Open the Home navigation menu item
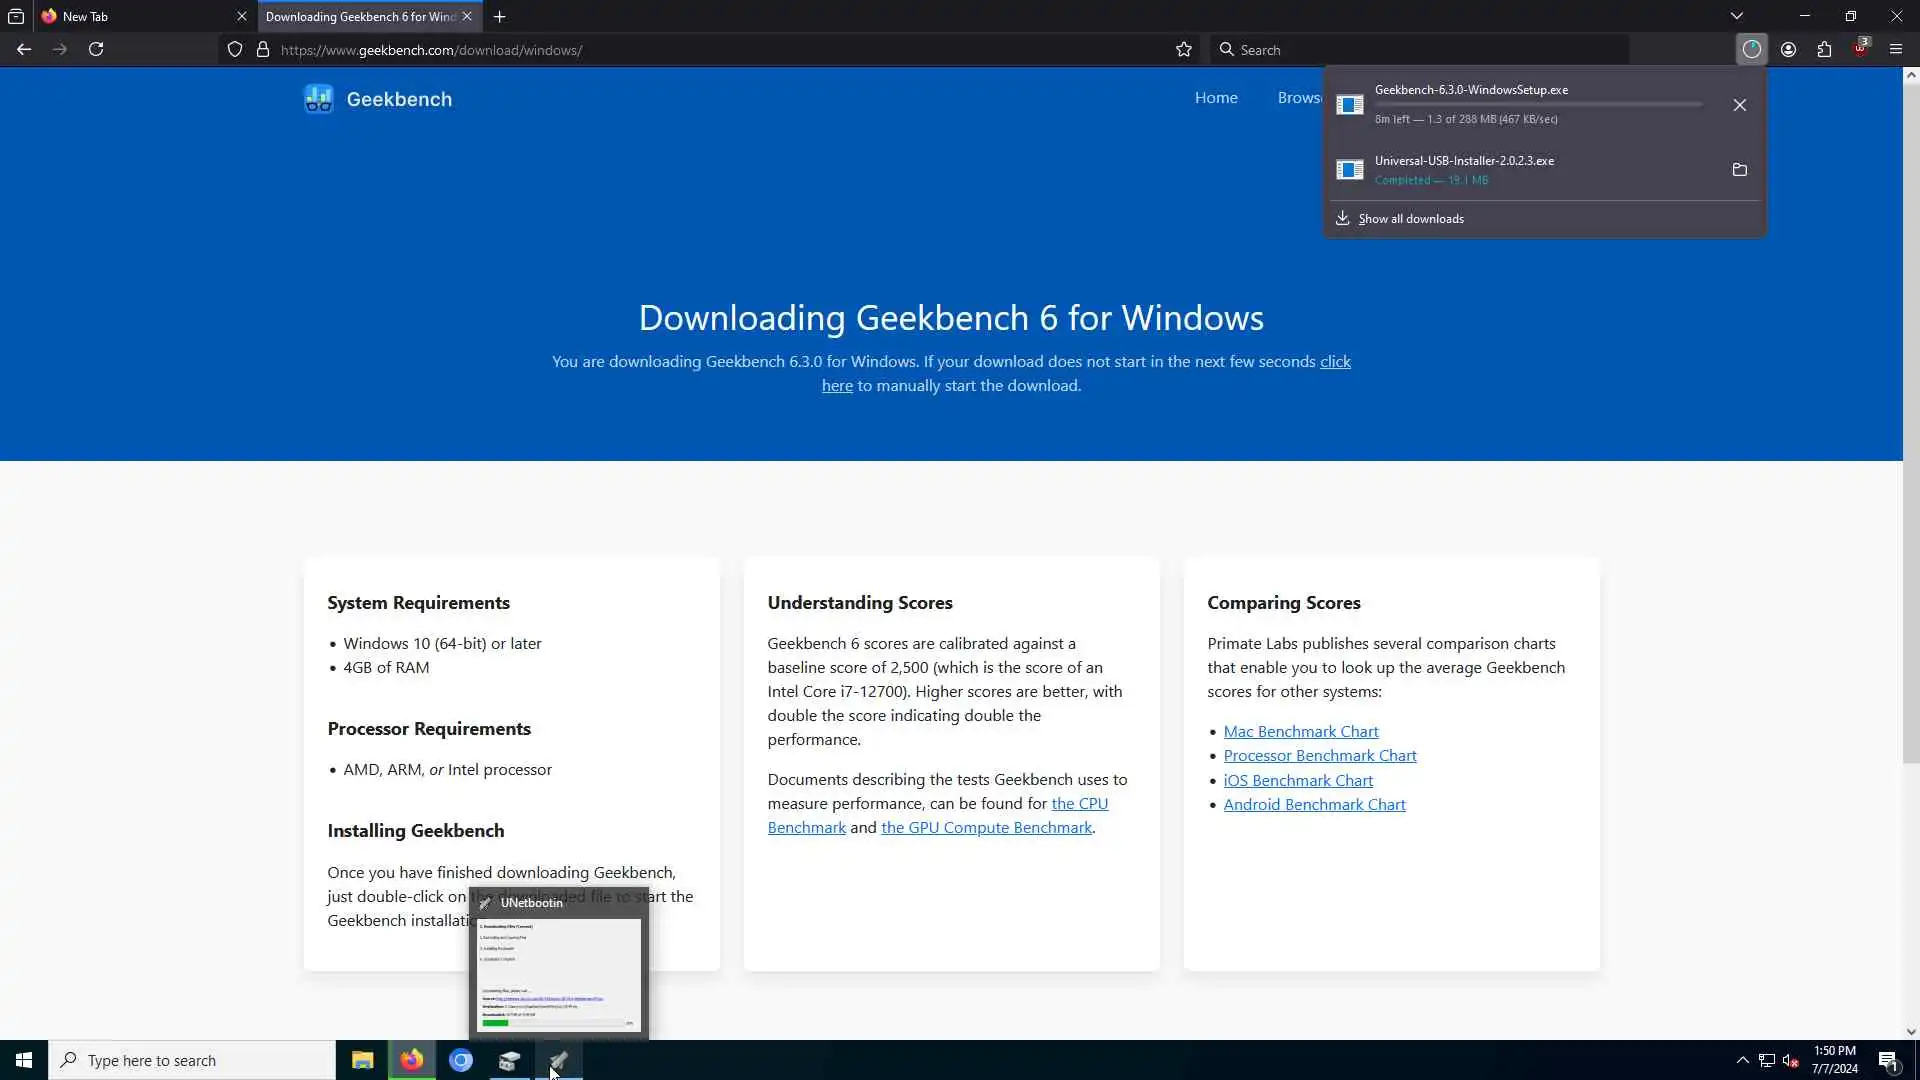The height and width of the screenshot is (1080, 1920). (1216, 97)
